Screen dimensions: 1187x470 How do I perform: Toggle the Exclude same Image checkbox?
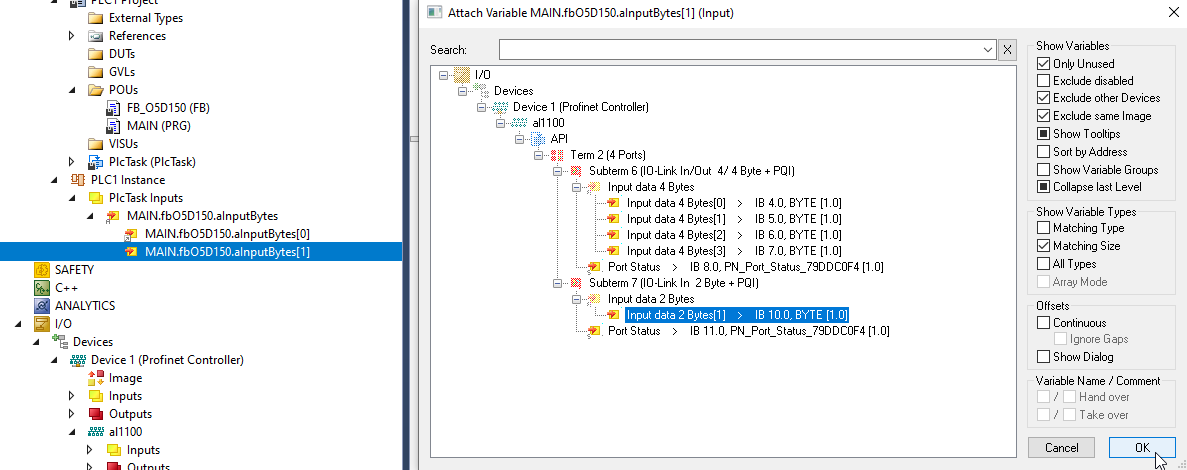(1044, 116)
